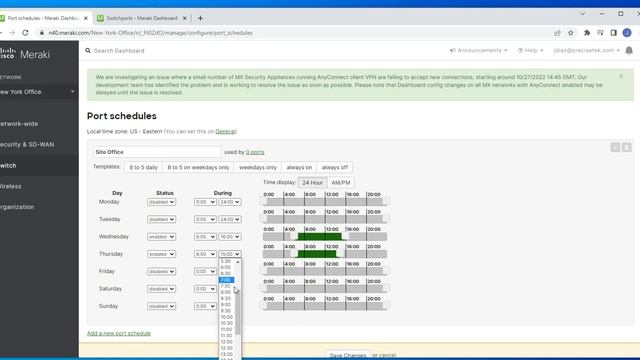Close the Switchports browser tab
The height and width of the screenshot is (360, 640).
coord(184,18)
